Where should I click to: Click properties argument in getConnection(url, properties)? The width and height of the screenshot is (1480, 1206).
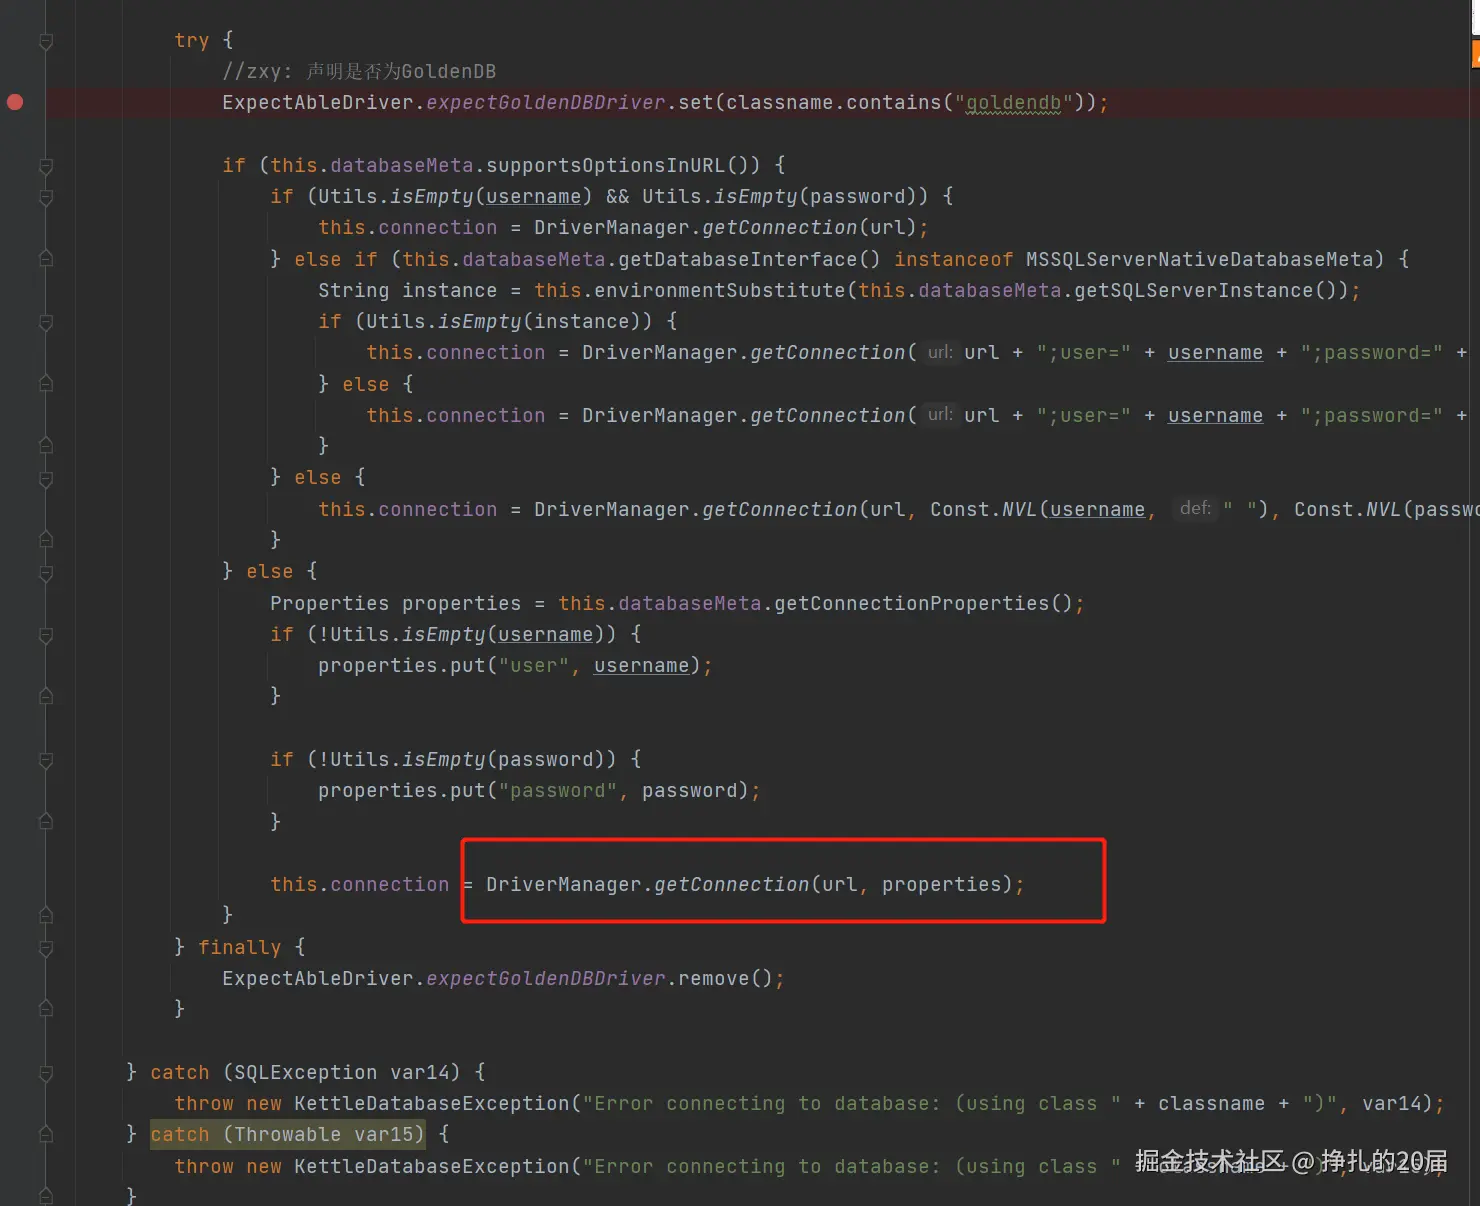(x=941, y=884)
